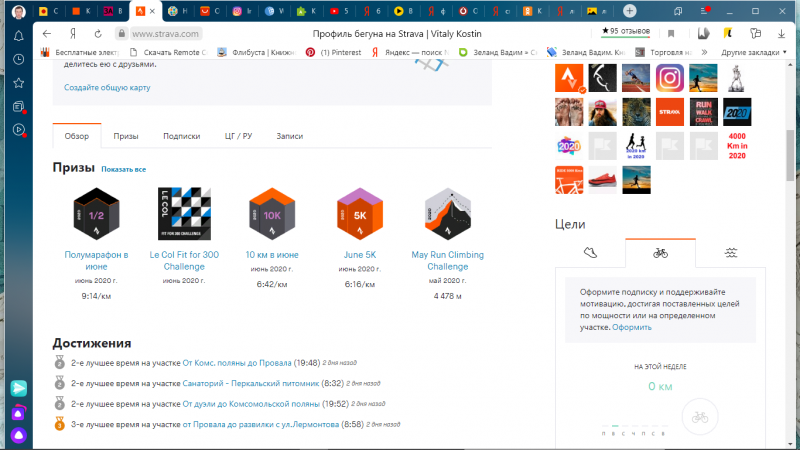
Task: Open the bearded runner club thumbnail
Action: 602,112
